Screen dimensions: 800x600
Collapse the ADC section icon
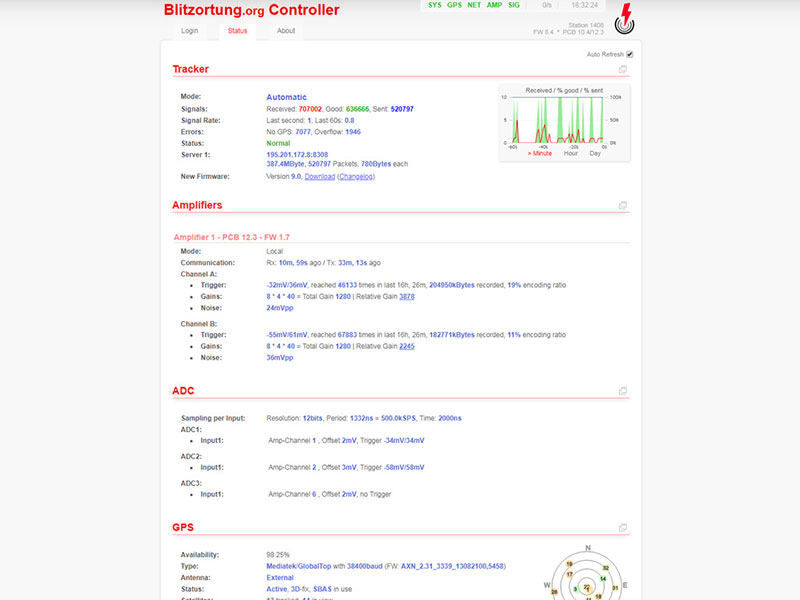pyautogui.click(x=622, y=391)
